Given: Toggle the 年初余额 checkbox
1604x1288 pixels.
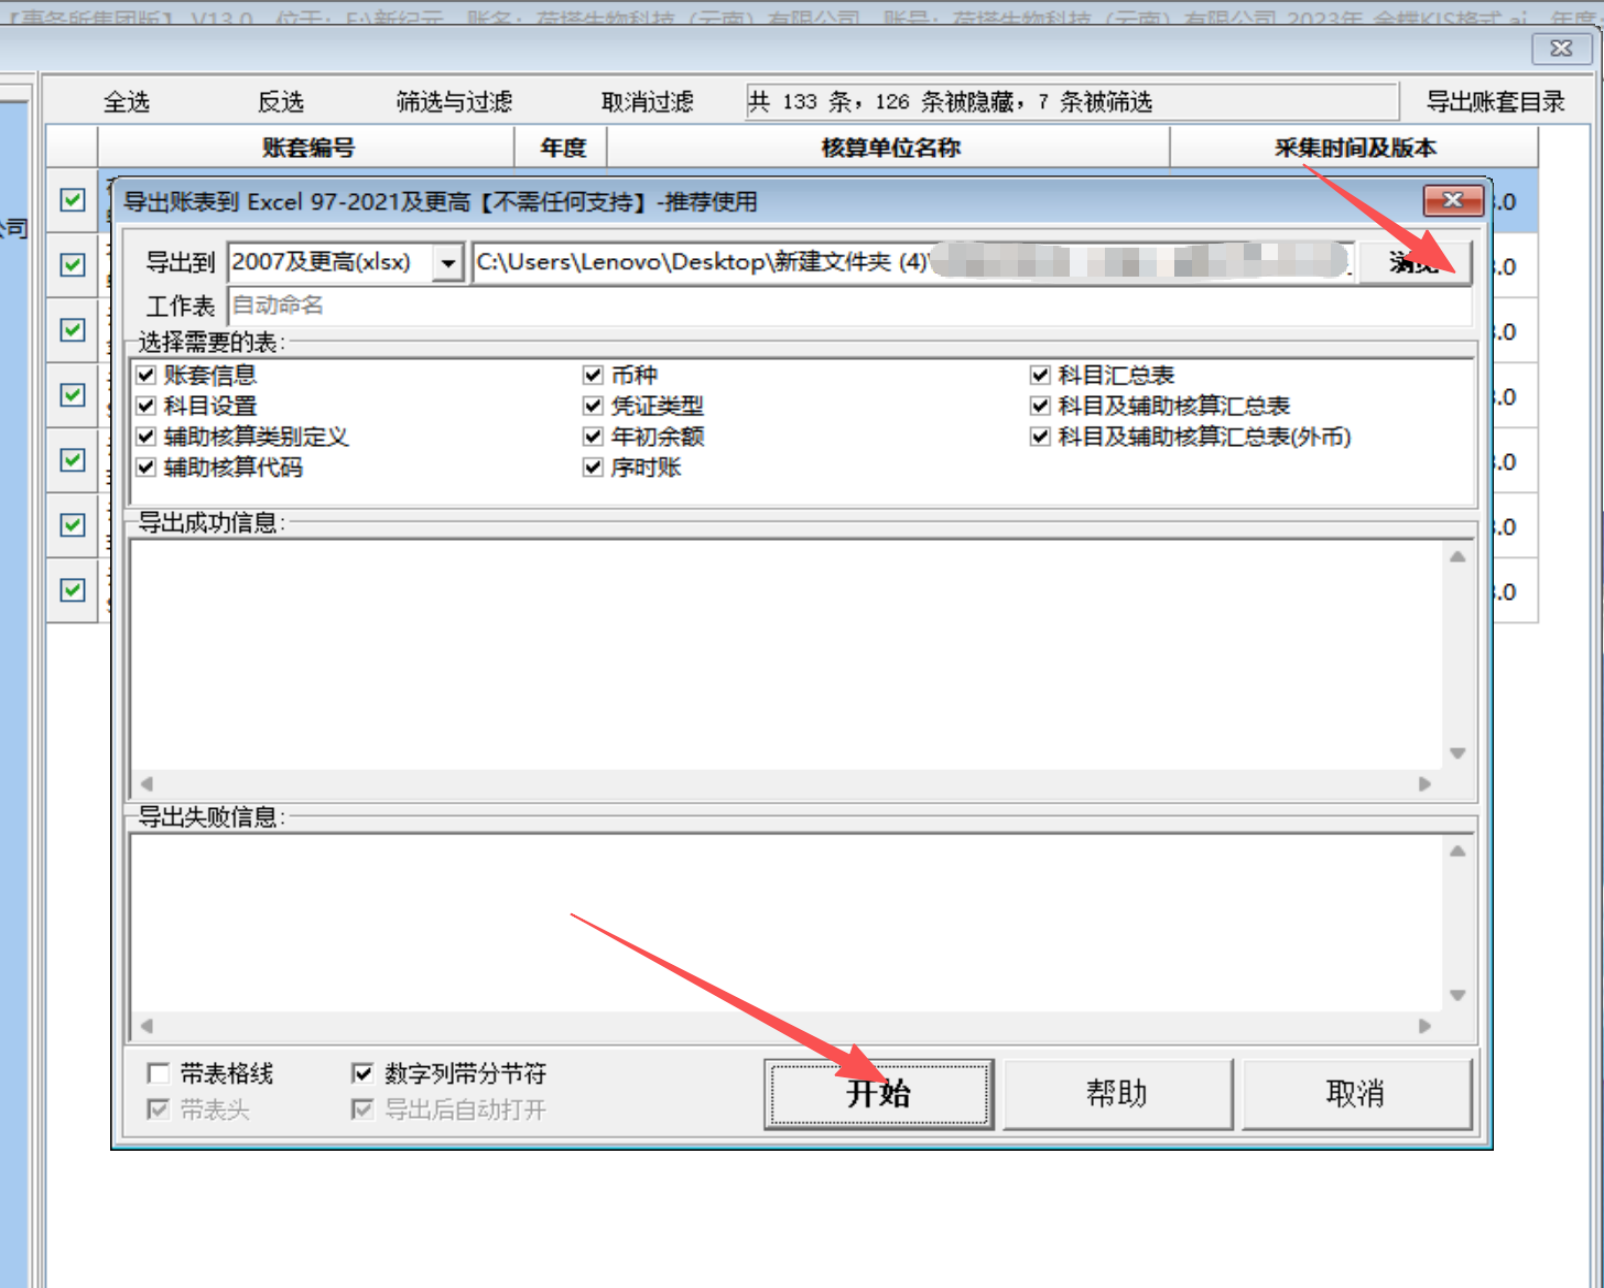Looking at the screenshot, I should (x=593, y=436).
